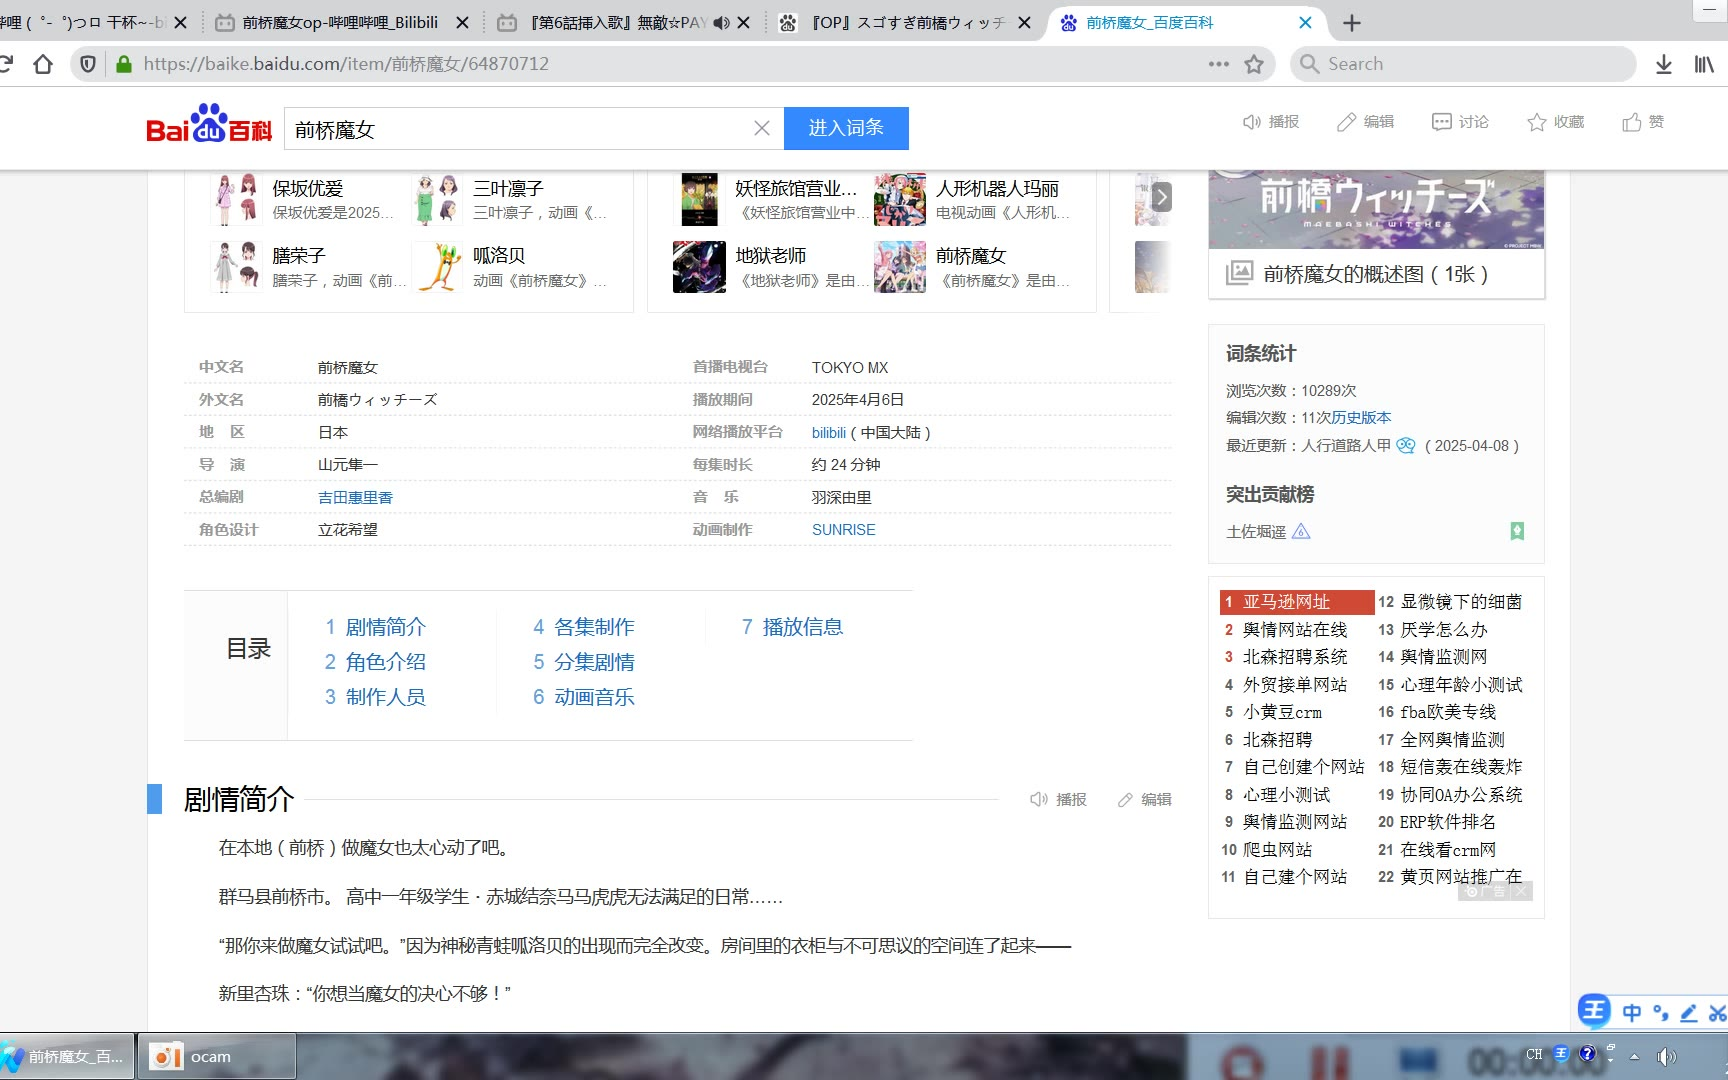
Task: Open 前桥魔女的概述图 gallery
Action: coord(1375,274)
